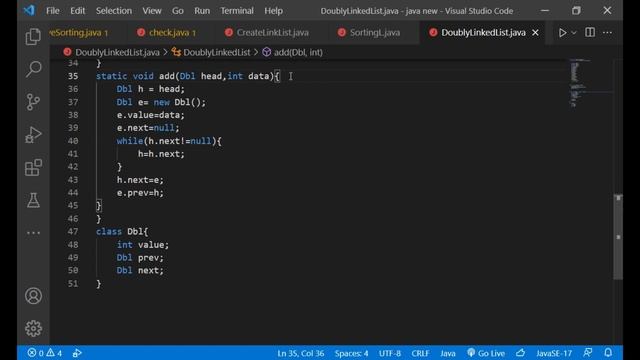Open the Accounts menu

(33, 296)
